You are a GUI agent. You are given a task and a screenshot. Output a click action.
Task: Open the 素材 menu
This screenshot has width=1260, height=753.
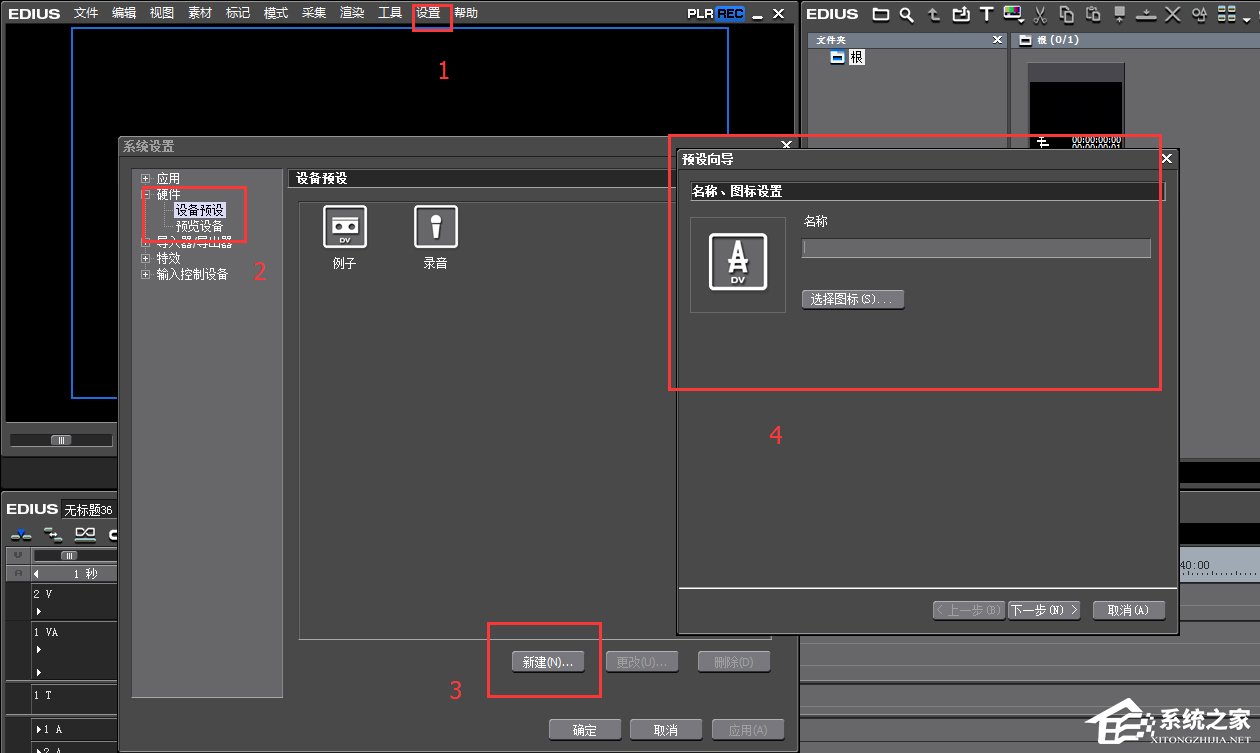pyautogui.click(x=200, y=13)
